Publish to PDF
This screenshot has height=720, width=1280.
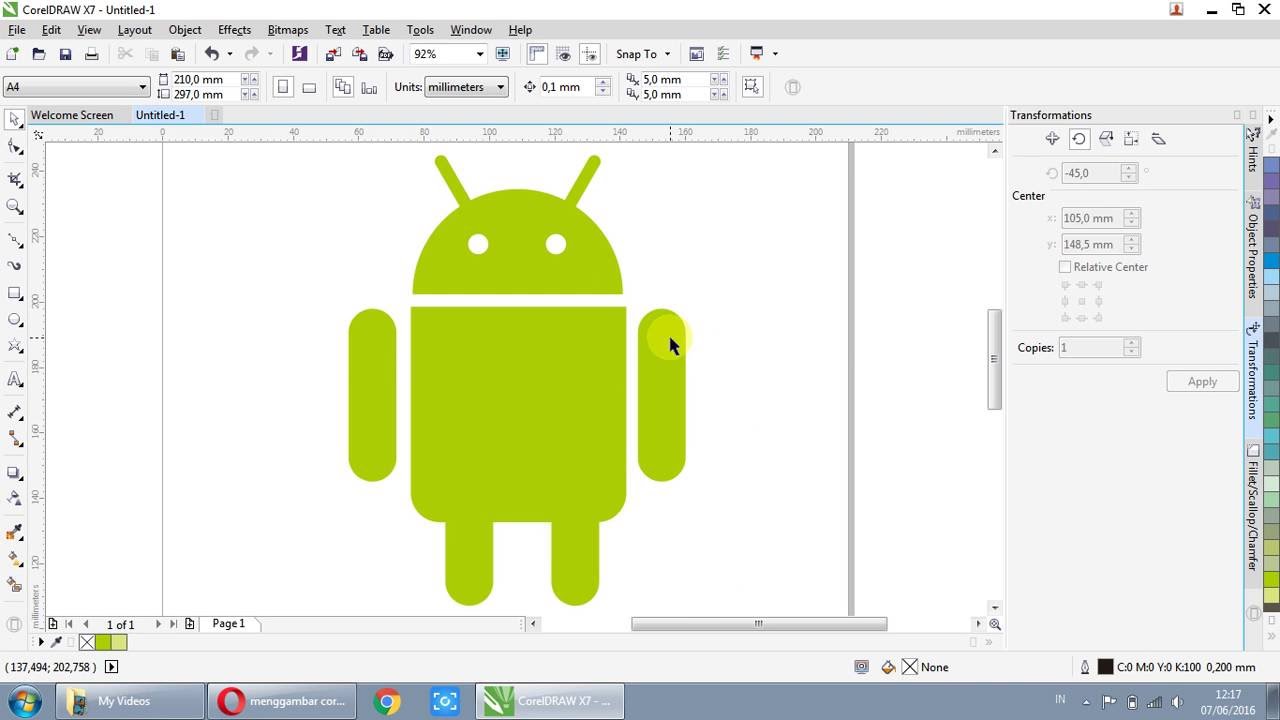pyautogui.click(x=385, y=54)
